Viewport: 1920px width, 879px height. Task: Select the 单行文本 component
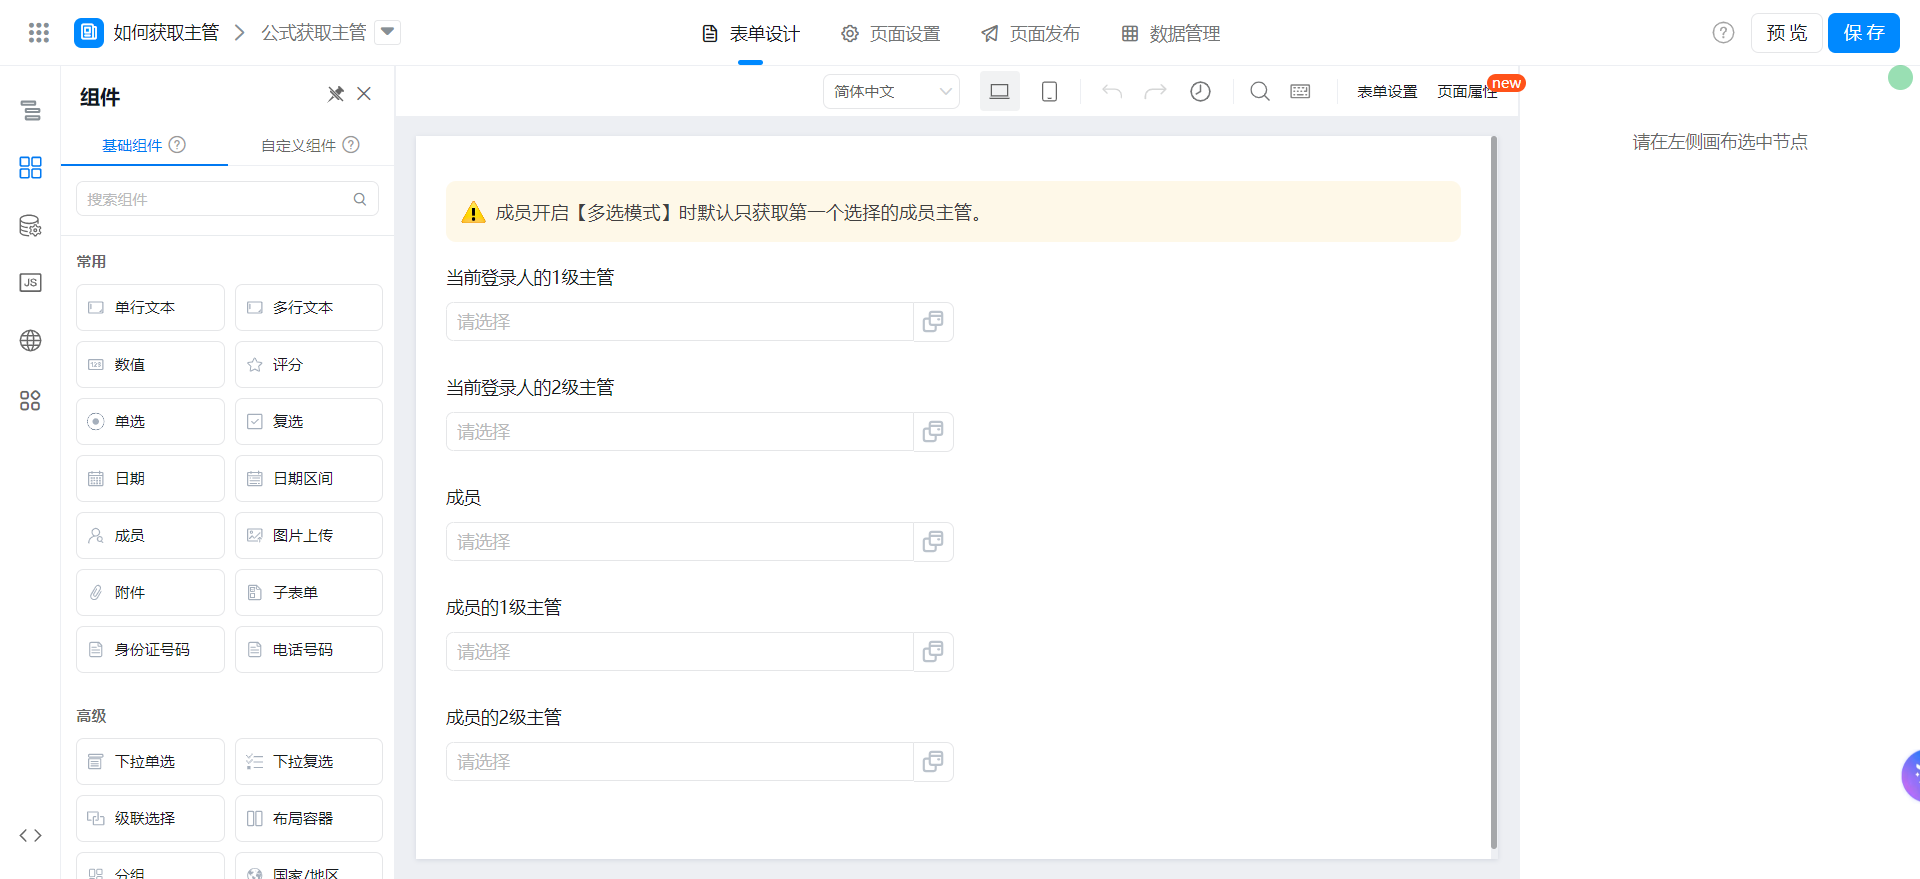(x=150, y=308)
